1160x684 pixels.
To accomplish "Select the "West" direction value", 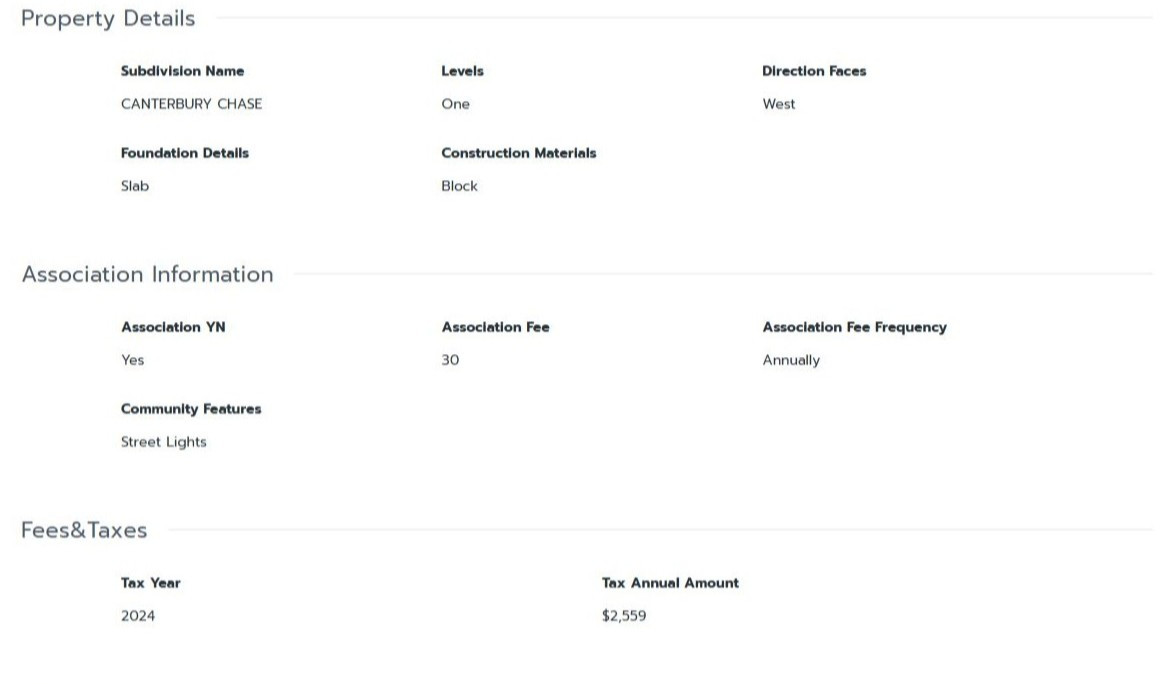I will pos(778,104).
